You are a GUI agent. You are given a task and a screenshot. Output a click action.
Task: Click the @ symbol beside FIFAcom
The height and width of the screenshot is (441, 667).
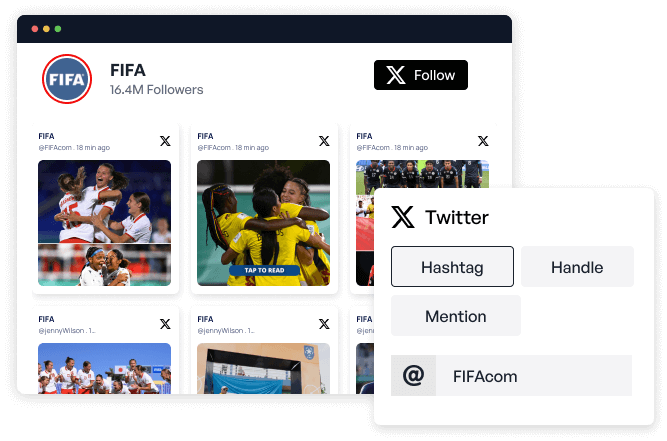pyautogui.click(x=413, y=376)
